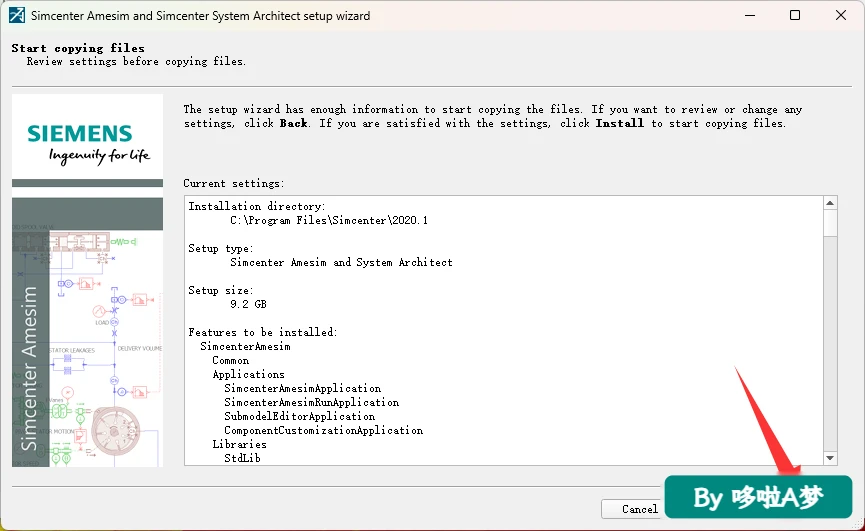Click the Current settings scrollbar thumb
This screenshot has height=531, width=865.
(x=830, y=223)
